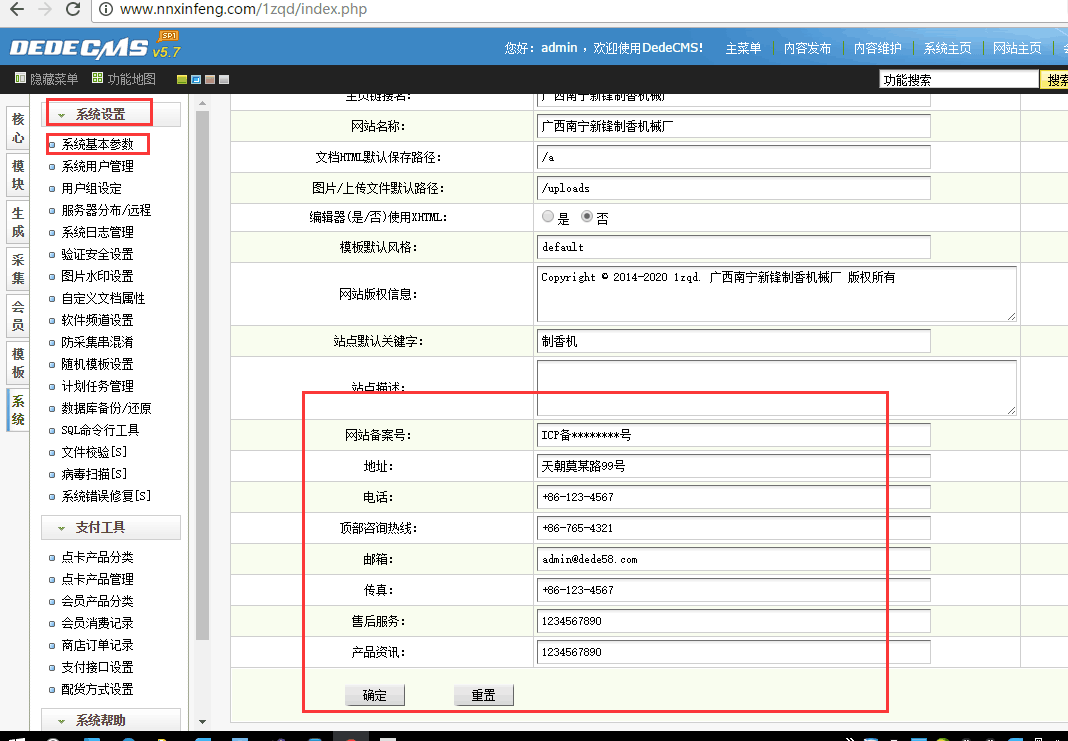Switch to the 采集 side tab
The width and height of the screenshot is (1068, 741).
(18, 269)
